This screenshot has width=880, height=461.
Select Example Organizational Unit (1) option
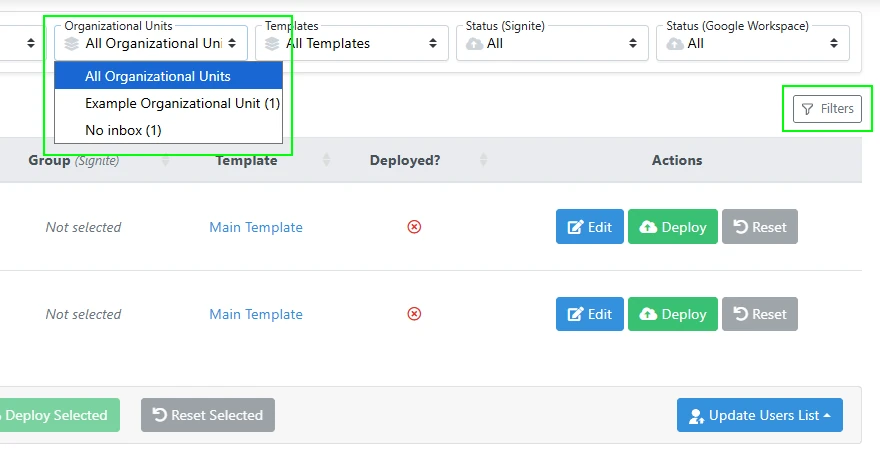(182, 103)
